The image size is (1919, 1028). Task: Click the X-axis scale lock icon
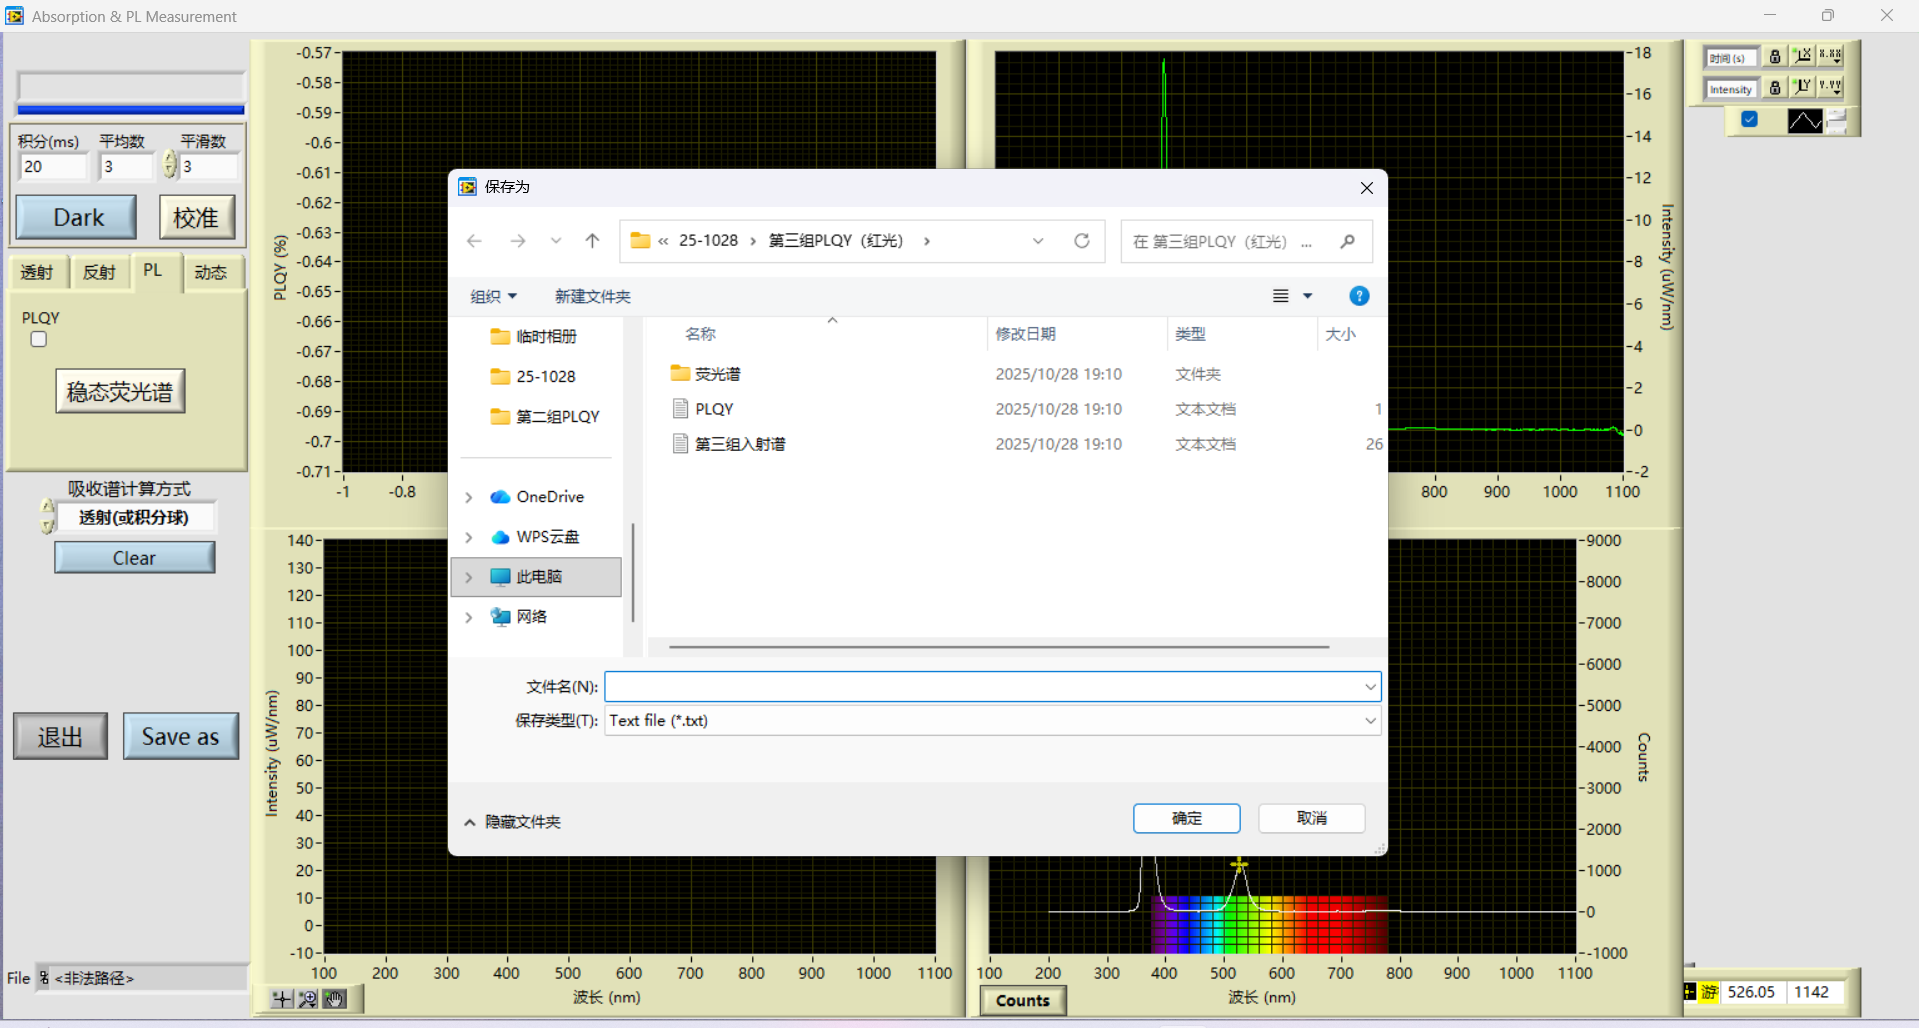click(1775, 57)
